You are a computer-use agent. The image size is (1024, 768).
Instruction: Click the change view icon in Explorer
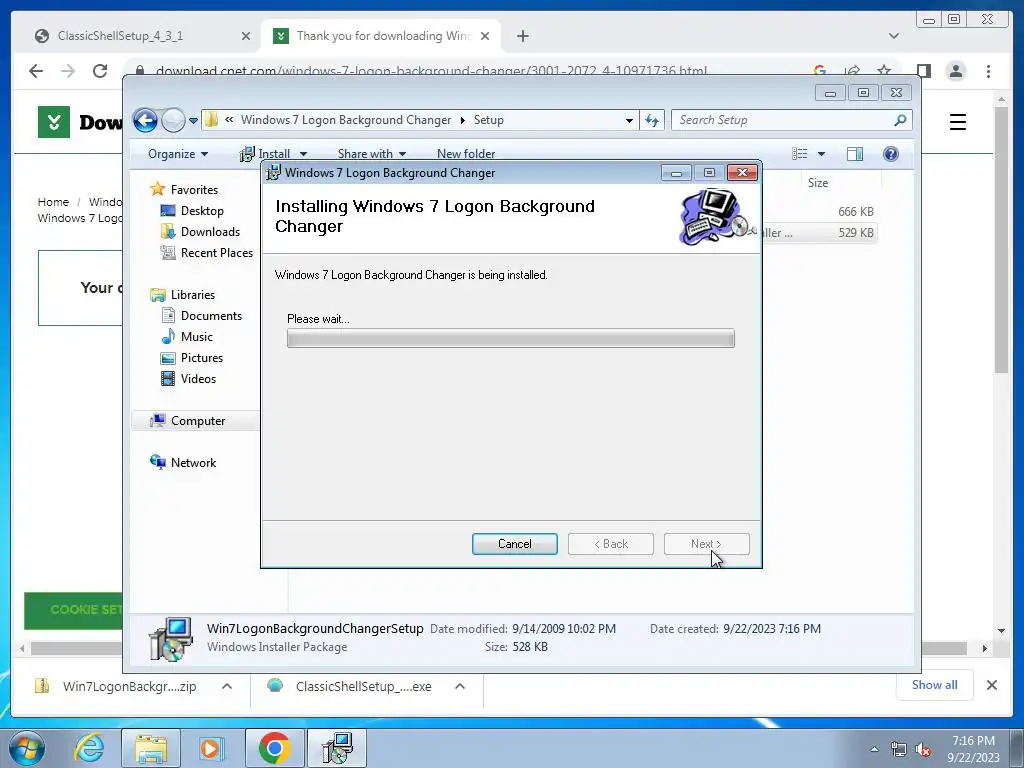799,154
